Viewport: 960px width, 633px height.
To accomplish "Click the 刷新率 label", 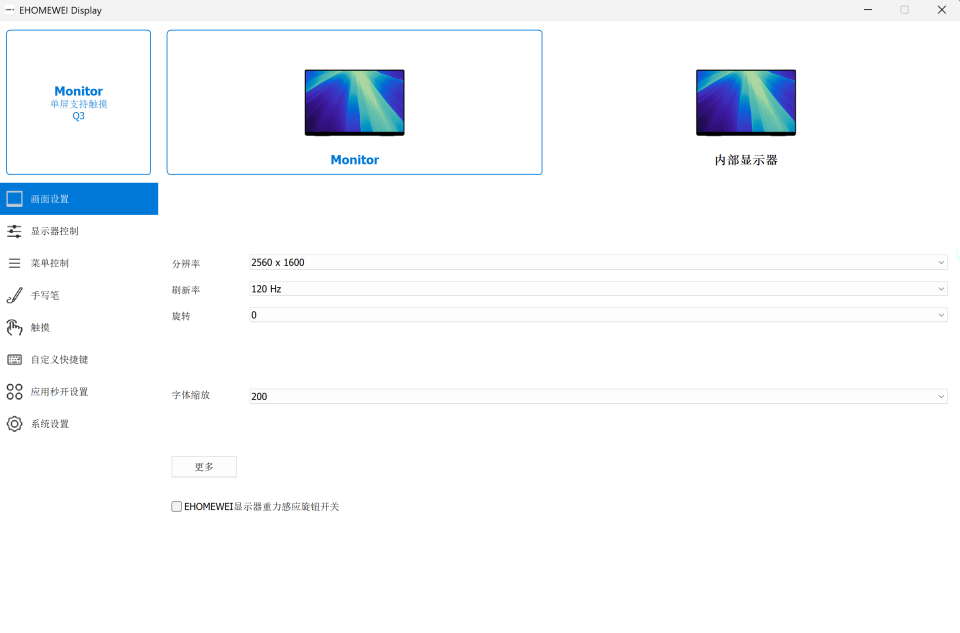I will tap(186, 290).
